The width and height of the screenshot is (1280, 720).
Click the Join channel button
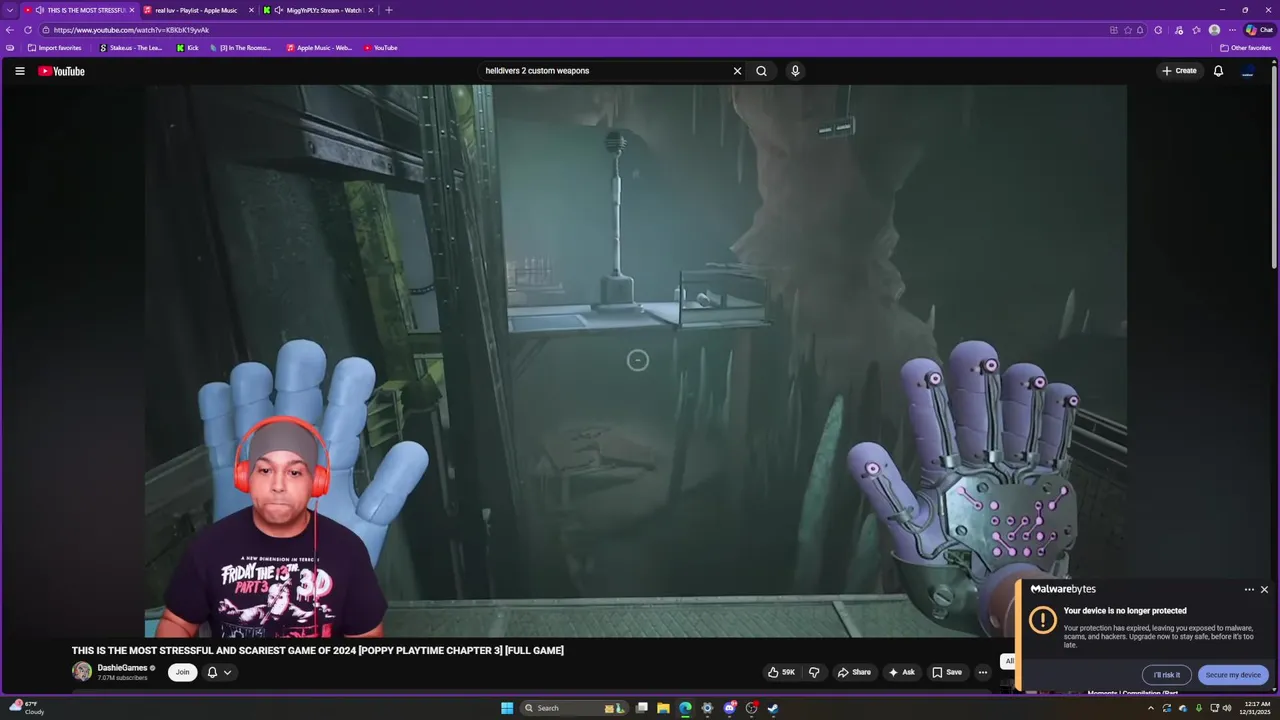click(x=182, y=672)
